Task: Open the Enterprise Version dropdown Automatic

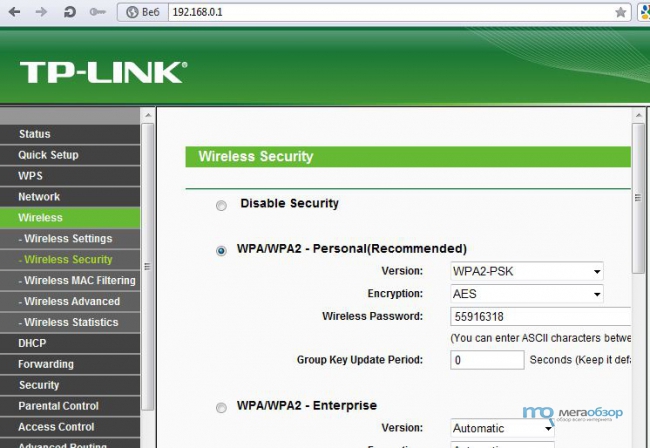Action: pyautogui.click(x=502, y=428)
